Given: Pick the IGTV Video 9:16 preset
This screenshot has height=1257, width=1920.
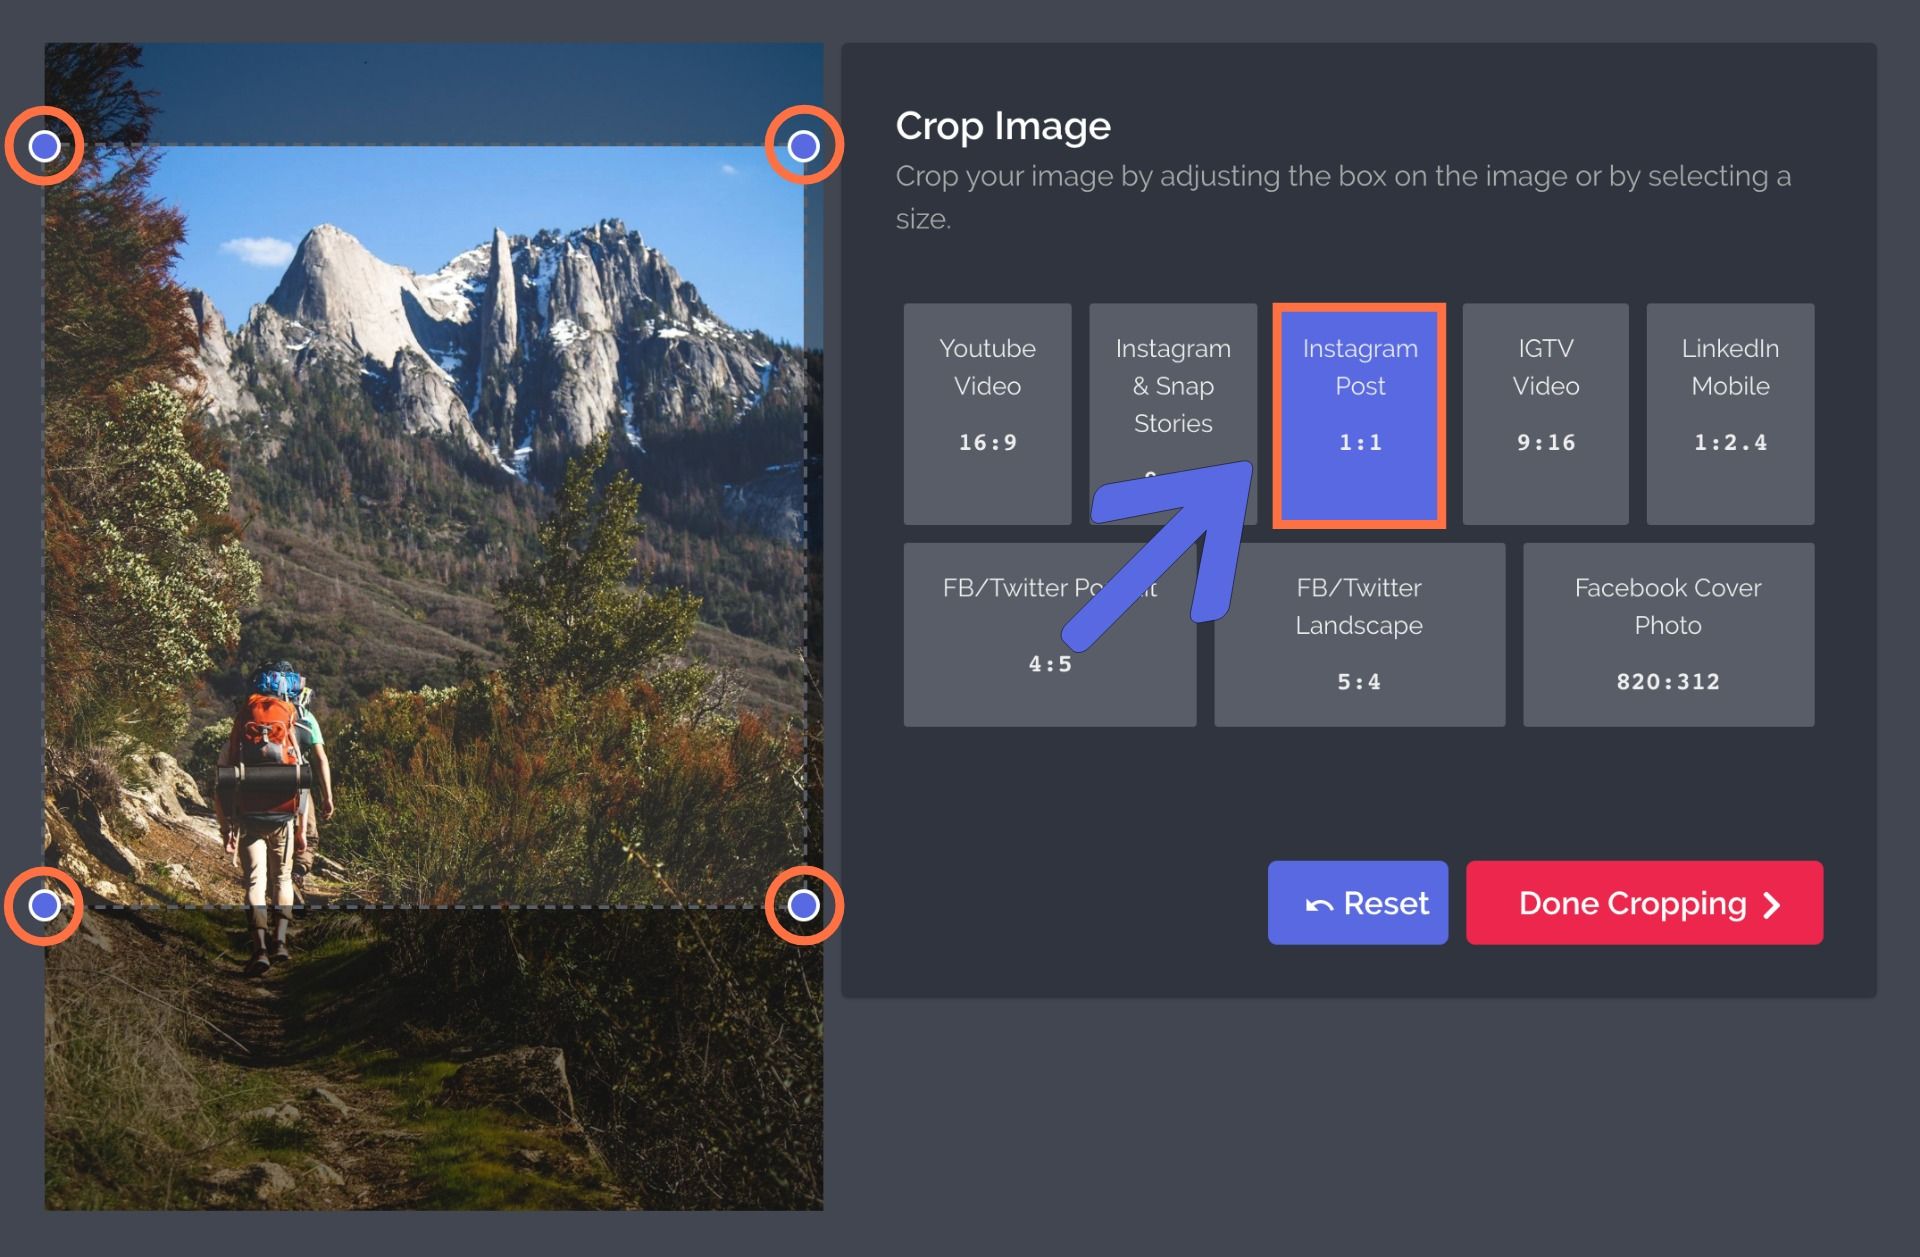Looking at the screenshot, I should pyautogui.click(x=1545, y=413).
